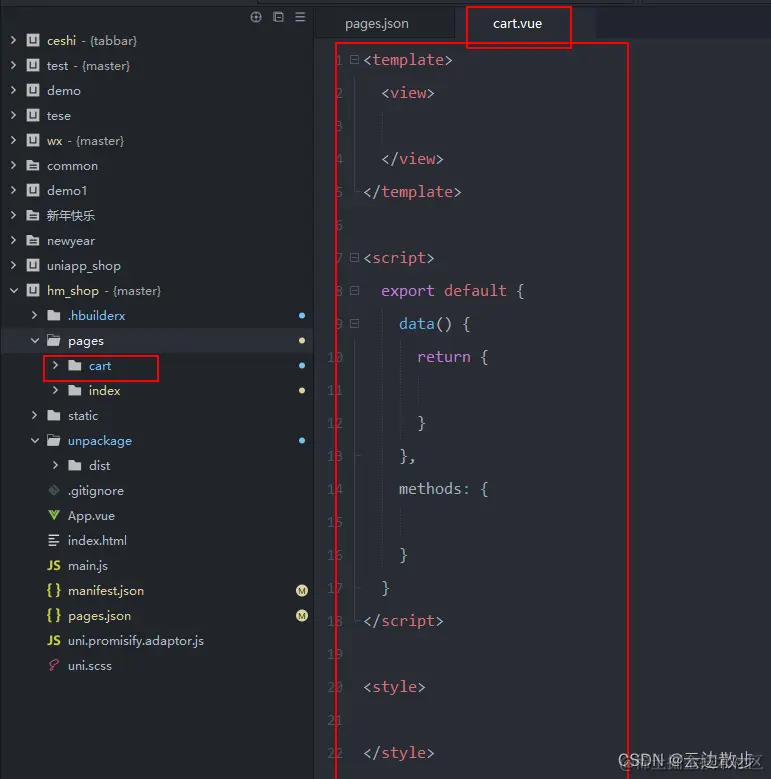
Task: Click the modified M badge beside manifest.json
Action: point(302,590)
